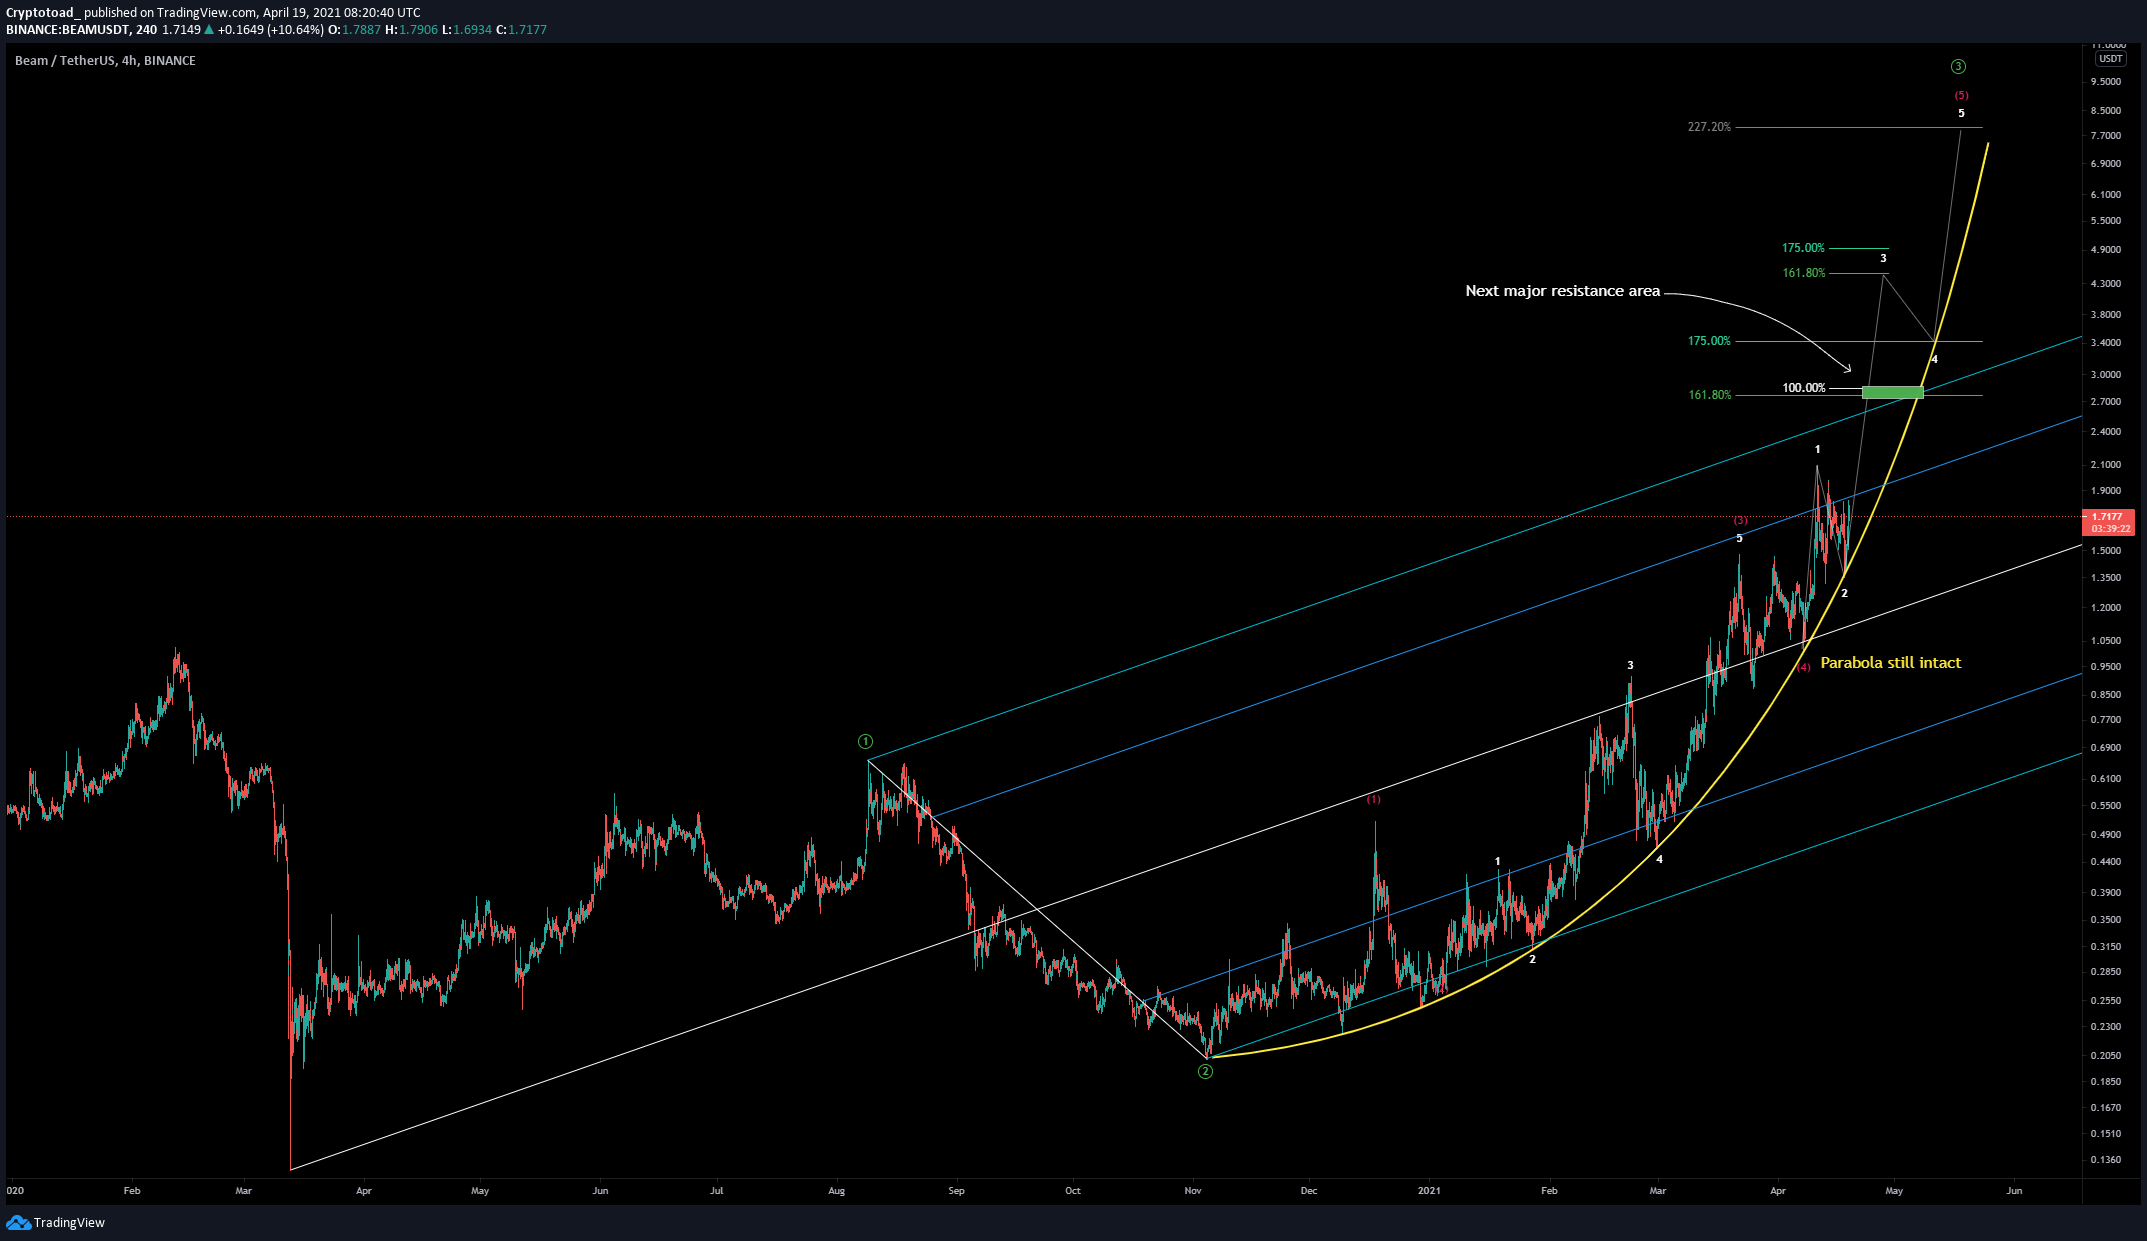Image resolution: width=2147 pixels, height=1241 pixels.
Task: Click the red (4) wave label
Action: 1803,667
